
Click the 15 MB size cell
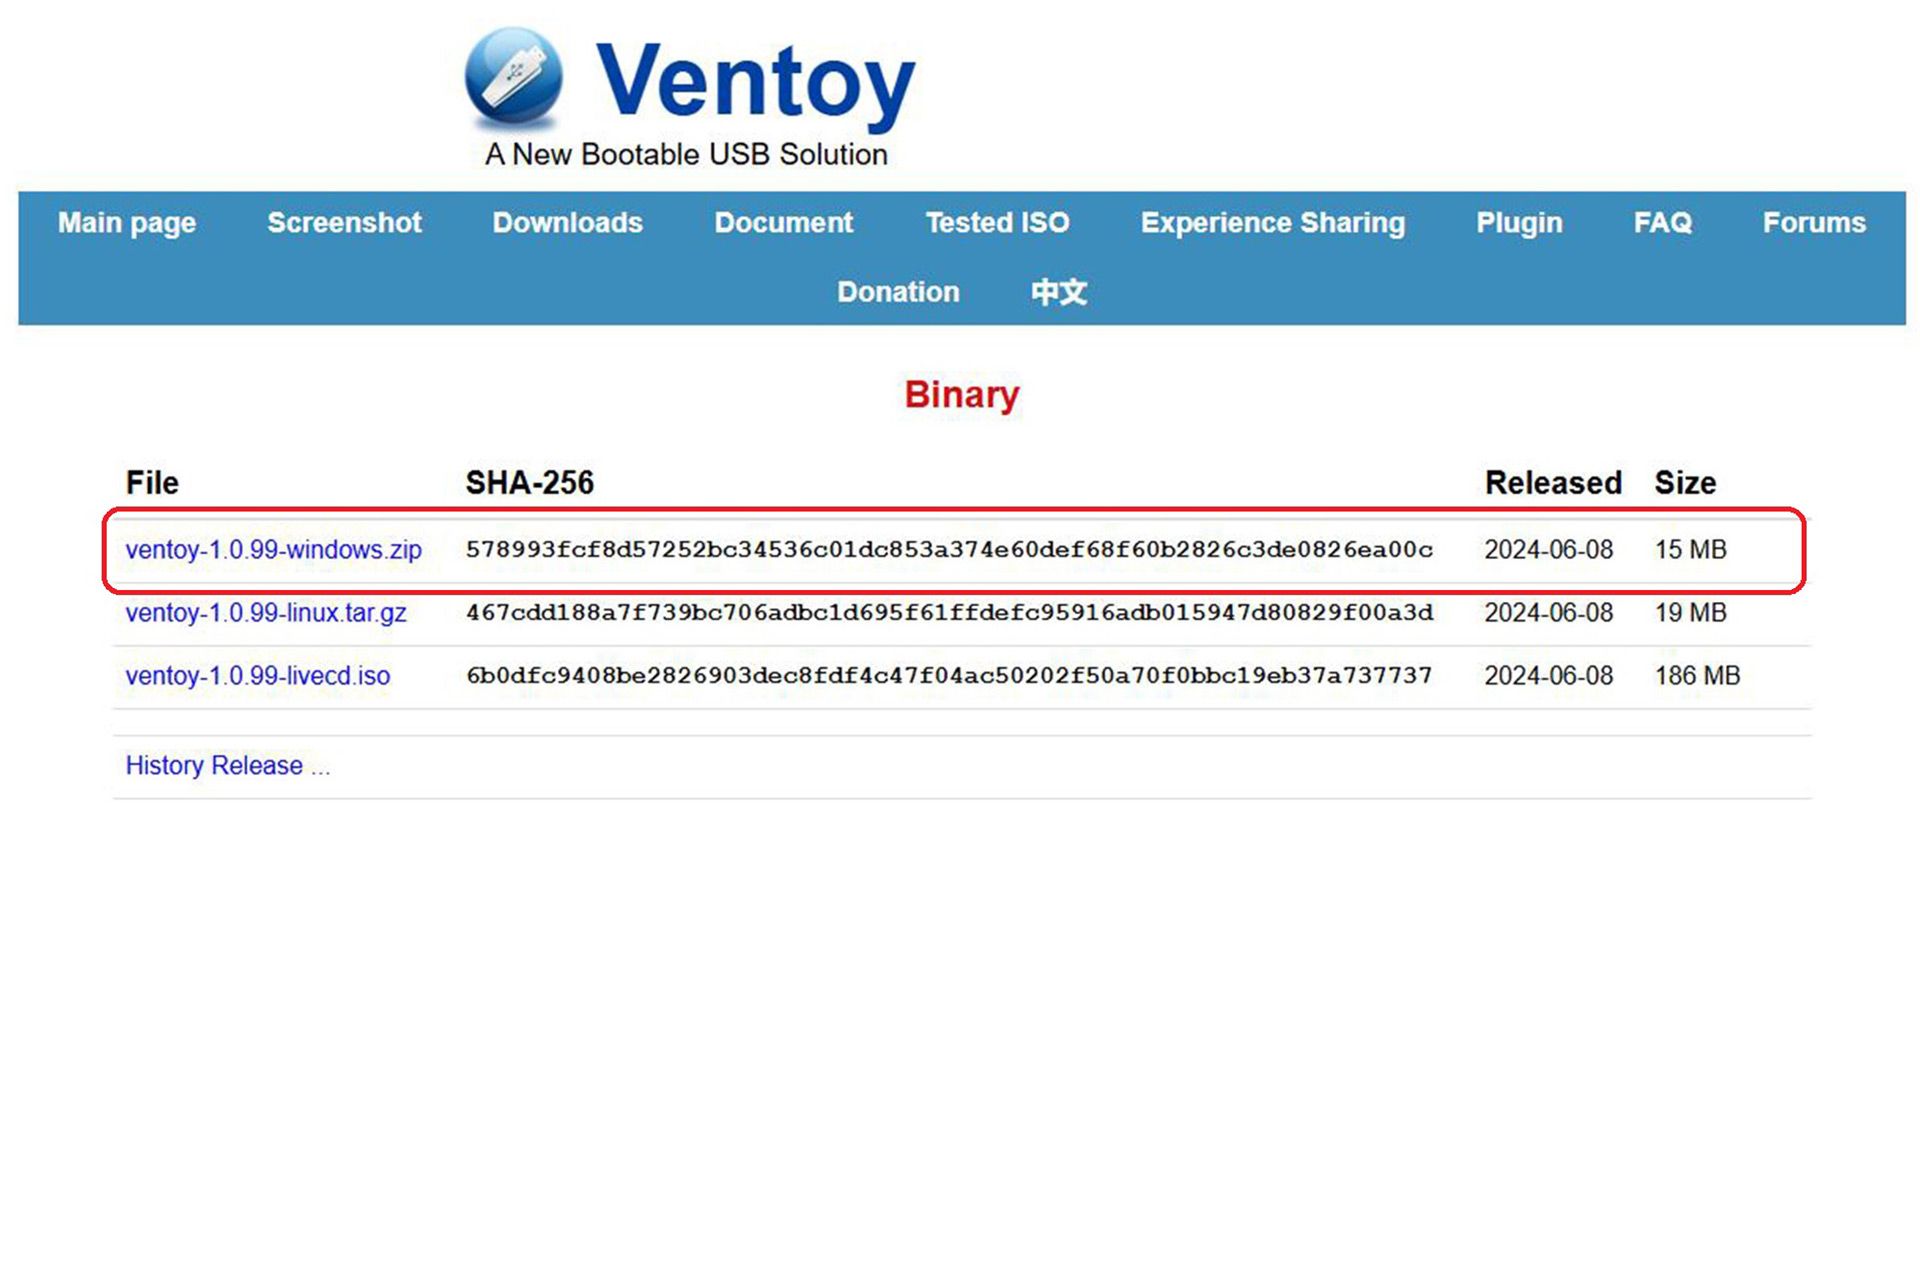(x=1690, y=550)
